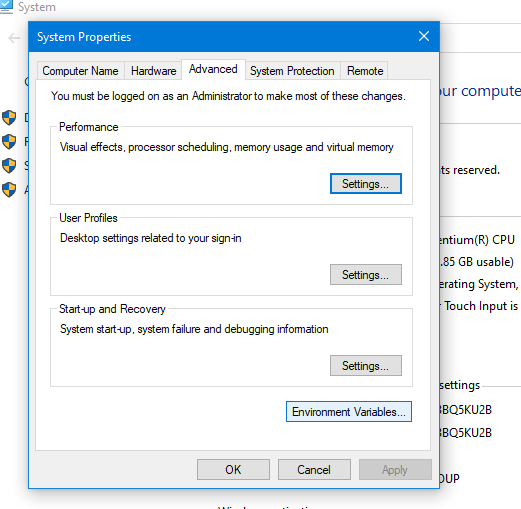The image size is (521, 509).
Task: Click the User Profiles group label
Action: pyautogui.click(x=88, y=218)
